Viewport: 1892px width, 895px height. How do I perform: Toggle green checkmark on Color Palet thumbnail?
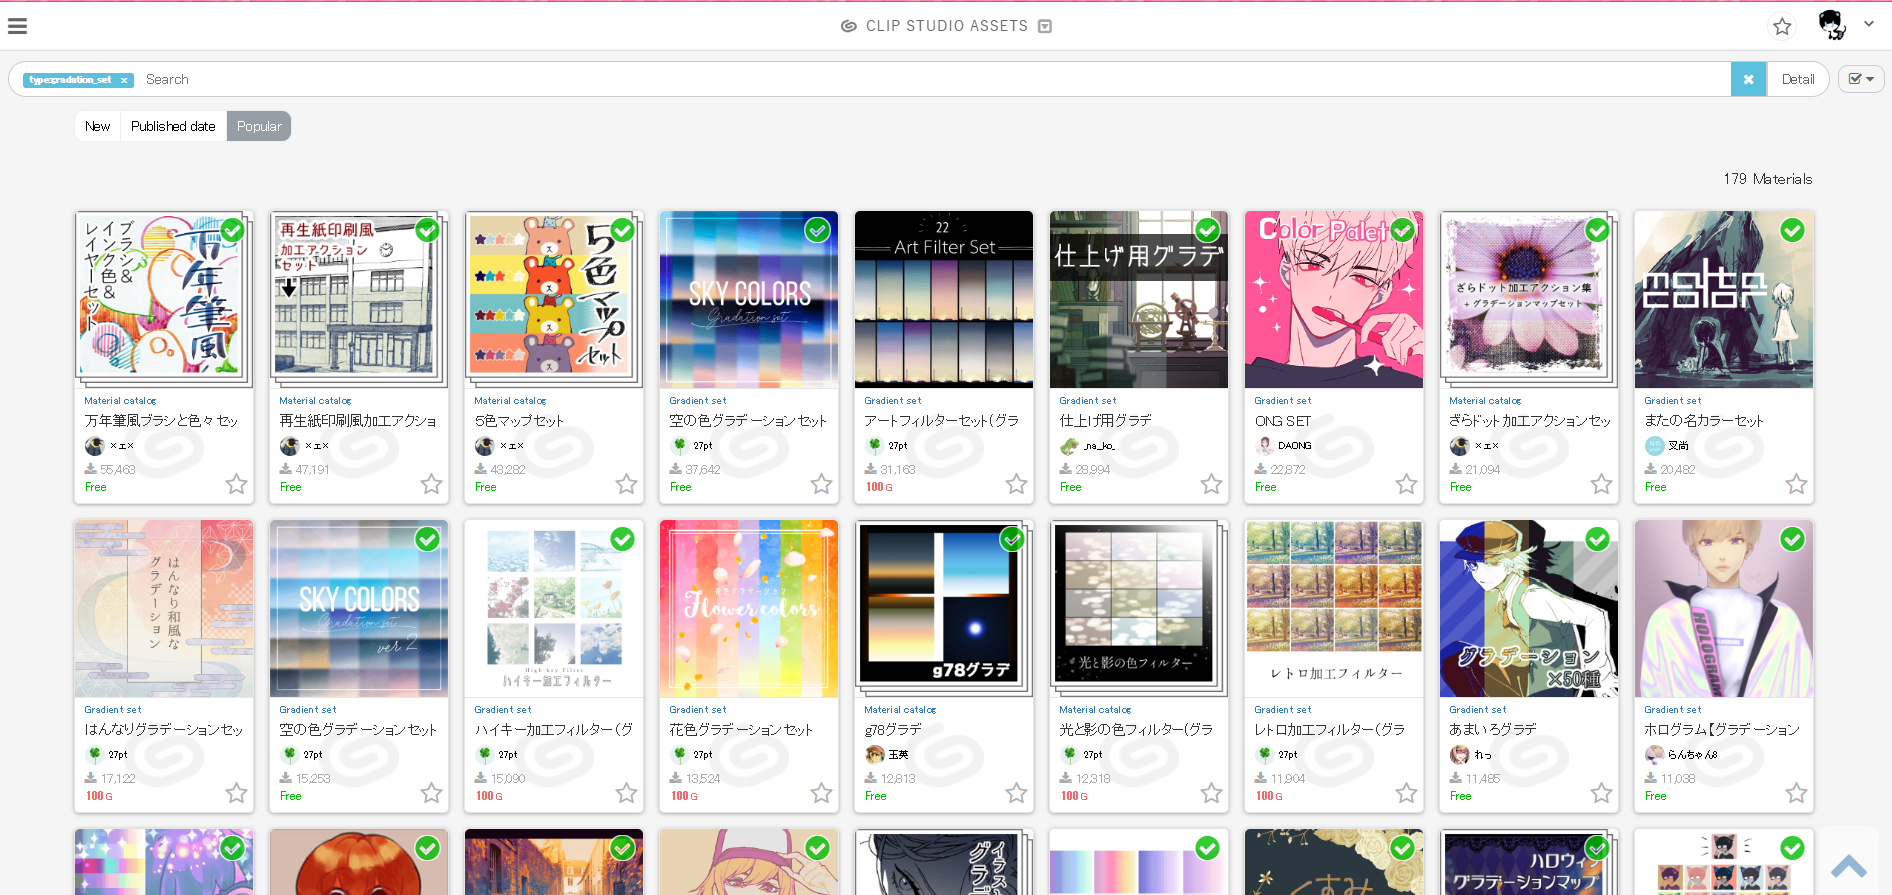tap(1402, 230)
